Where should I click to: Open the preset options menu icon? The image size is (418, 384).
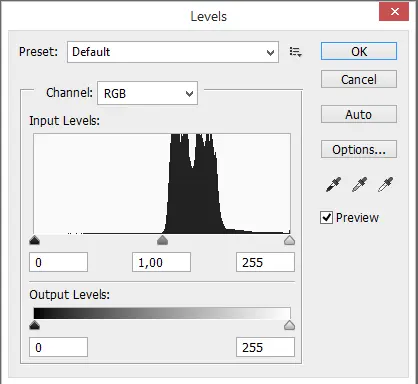coord(295,52)
